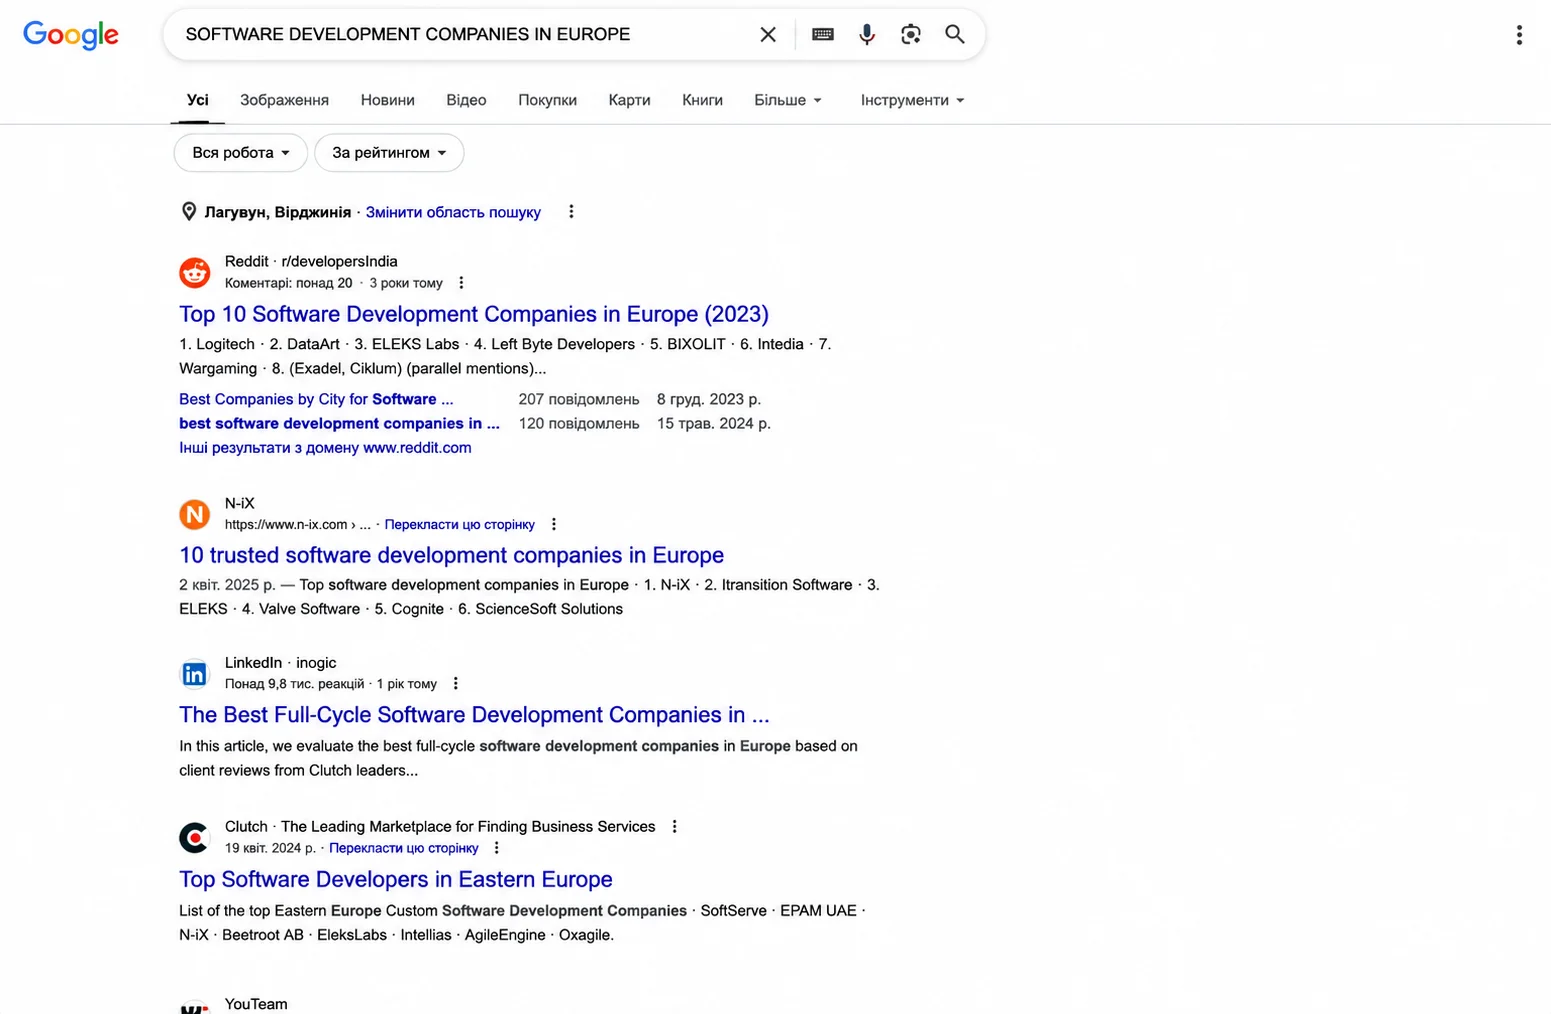1551x1014 pixels.
Task: Click the Лагувун, Вірджинія location text
Action: [x=278, y=212]
